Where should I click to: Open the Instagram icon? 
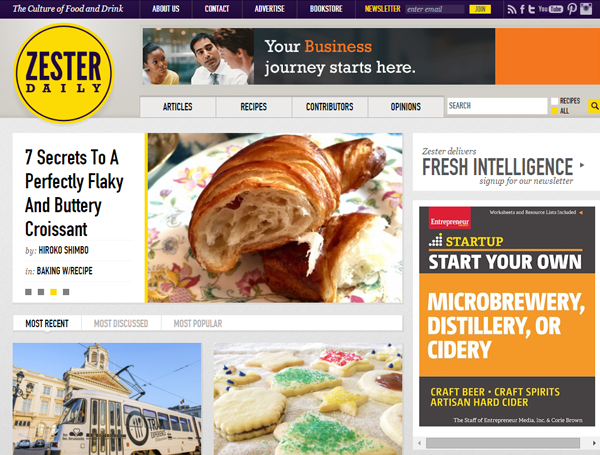click(586, 9)
